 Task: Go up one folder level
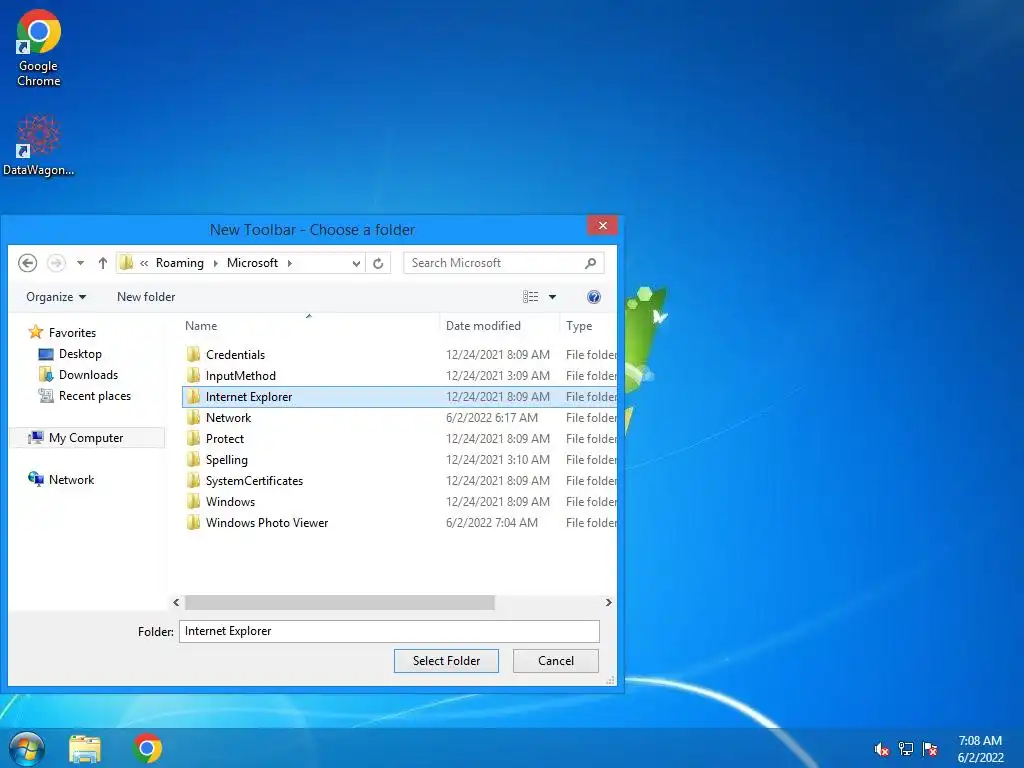point(103,263)
